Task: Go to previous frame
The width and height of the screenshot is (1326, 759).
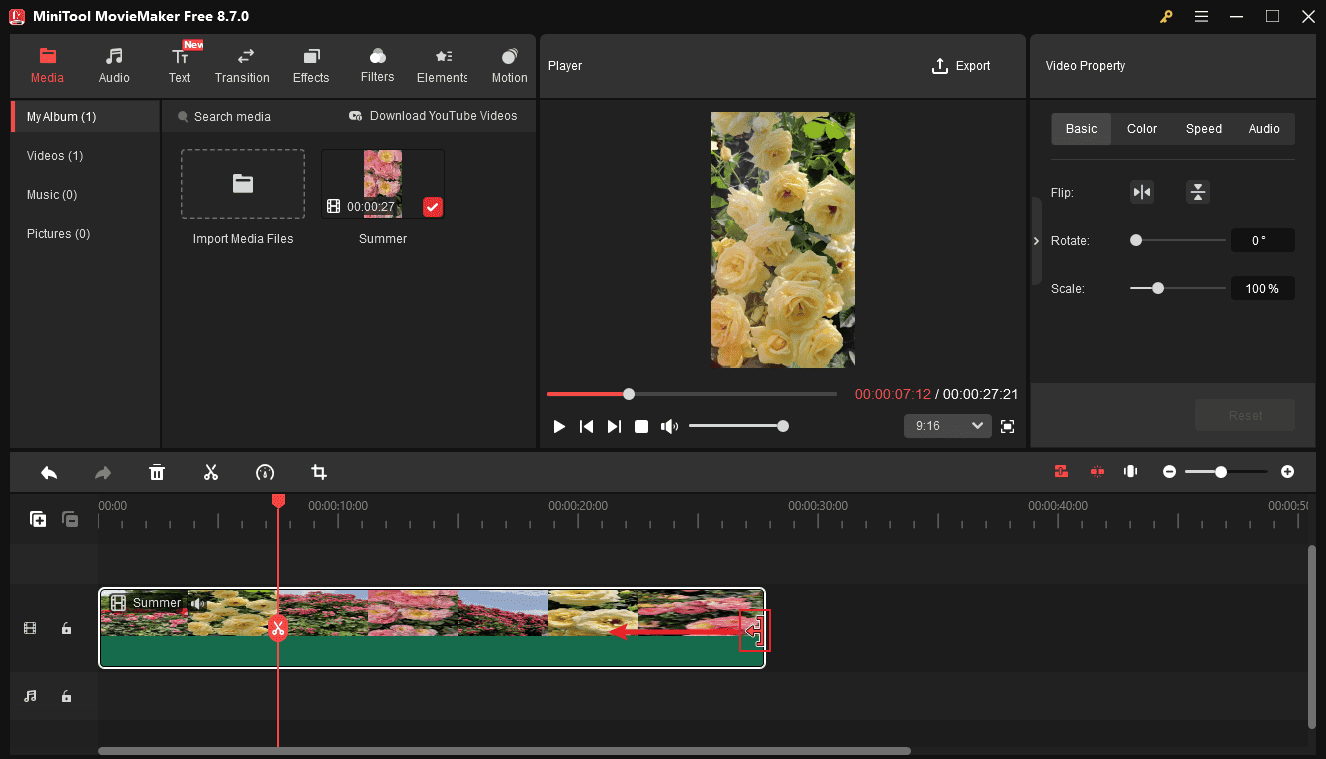Action: [587, 427]
